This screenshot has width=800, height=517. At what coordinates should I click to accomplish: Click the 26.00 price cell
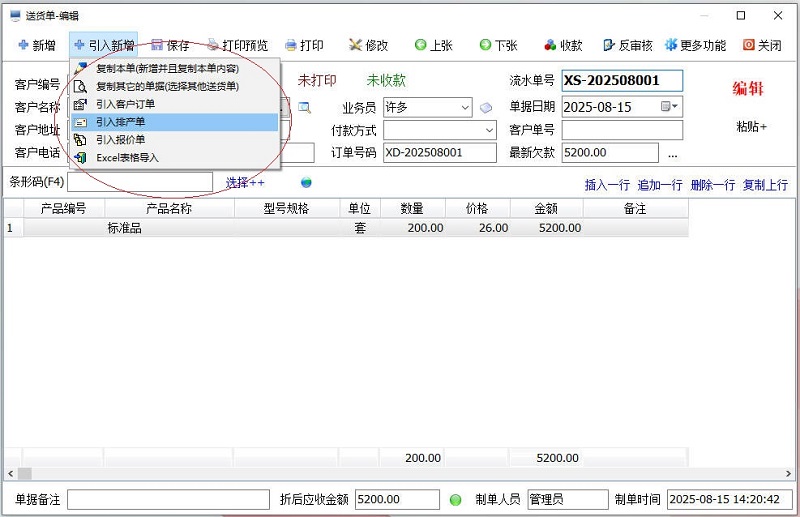(x=478, y=228)
